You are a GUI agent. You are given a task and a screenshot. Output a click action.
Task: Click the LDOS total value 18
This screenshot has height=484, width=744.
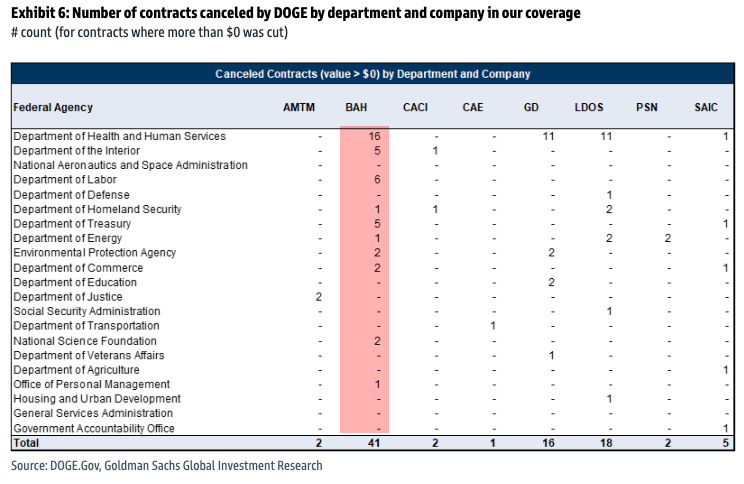(606, 443)
